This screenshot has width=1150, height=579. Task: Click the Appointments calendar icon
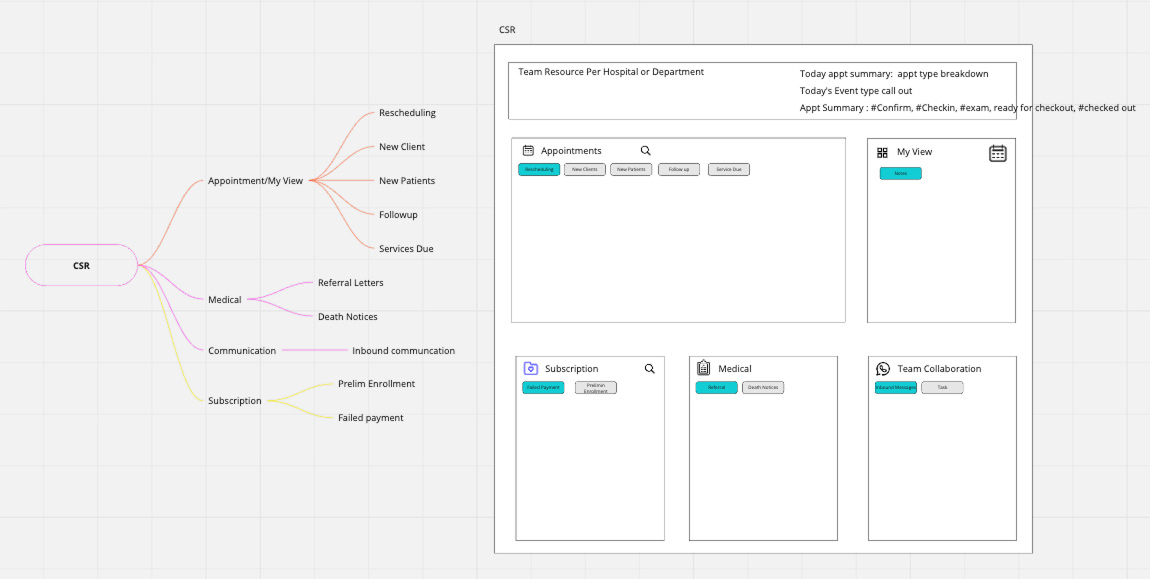528,151
